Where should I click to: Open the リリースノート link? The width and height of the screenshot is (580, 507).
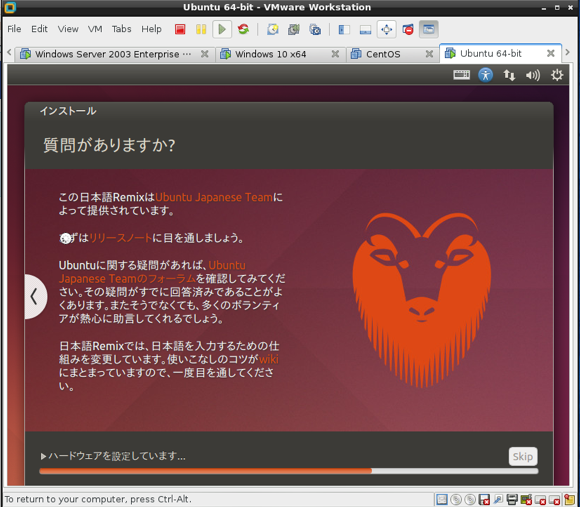tap(121, 238)
